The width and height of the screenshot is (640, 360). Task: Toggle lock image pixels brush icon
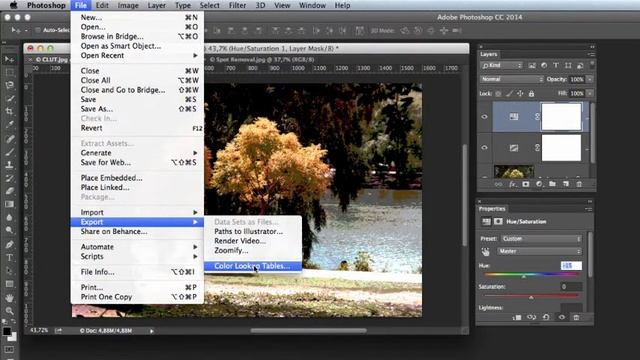509,93
